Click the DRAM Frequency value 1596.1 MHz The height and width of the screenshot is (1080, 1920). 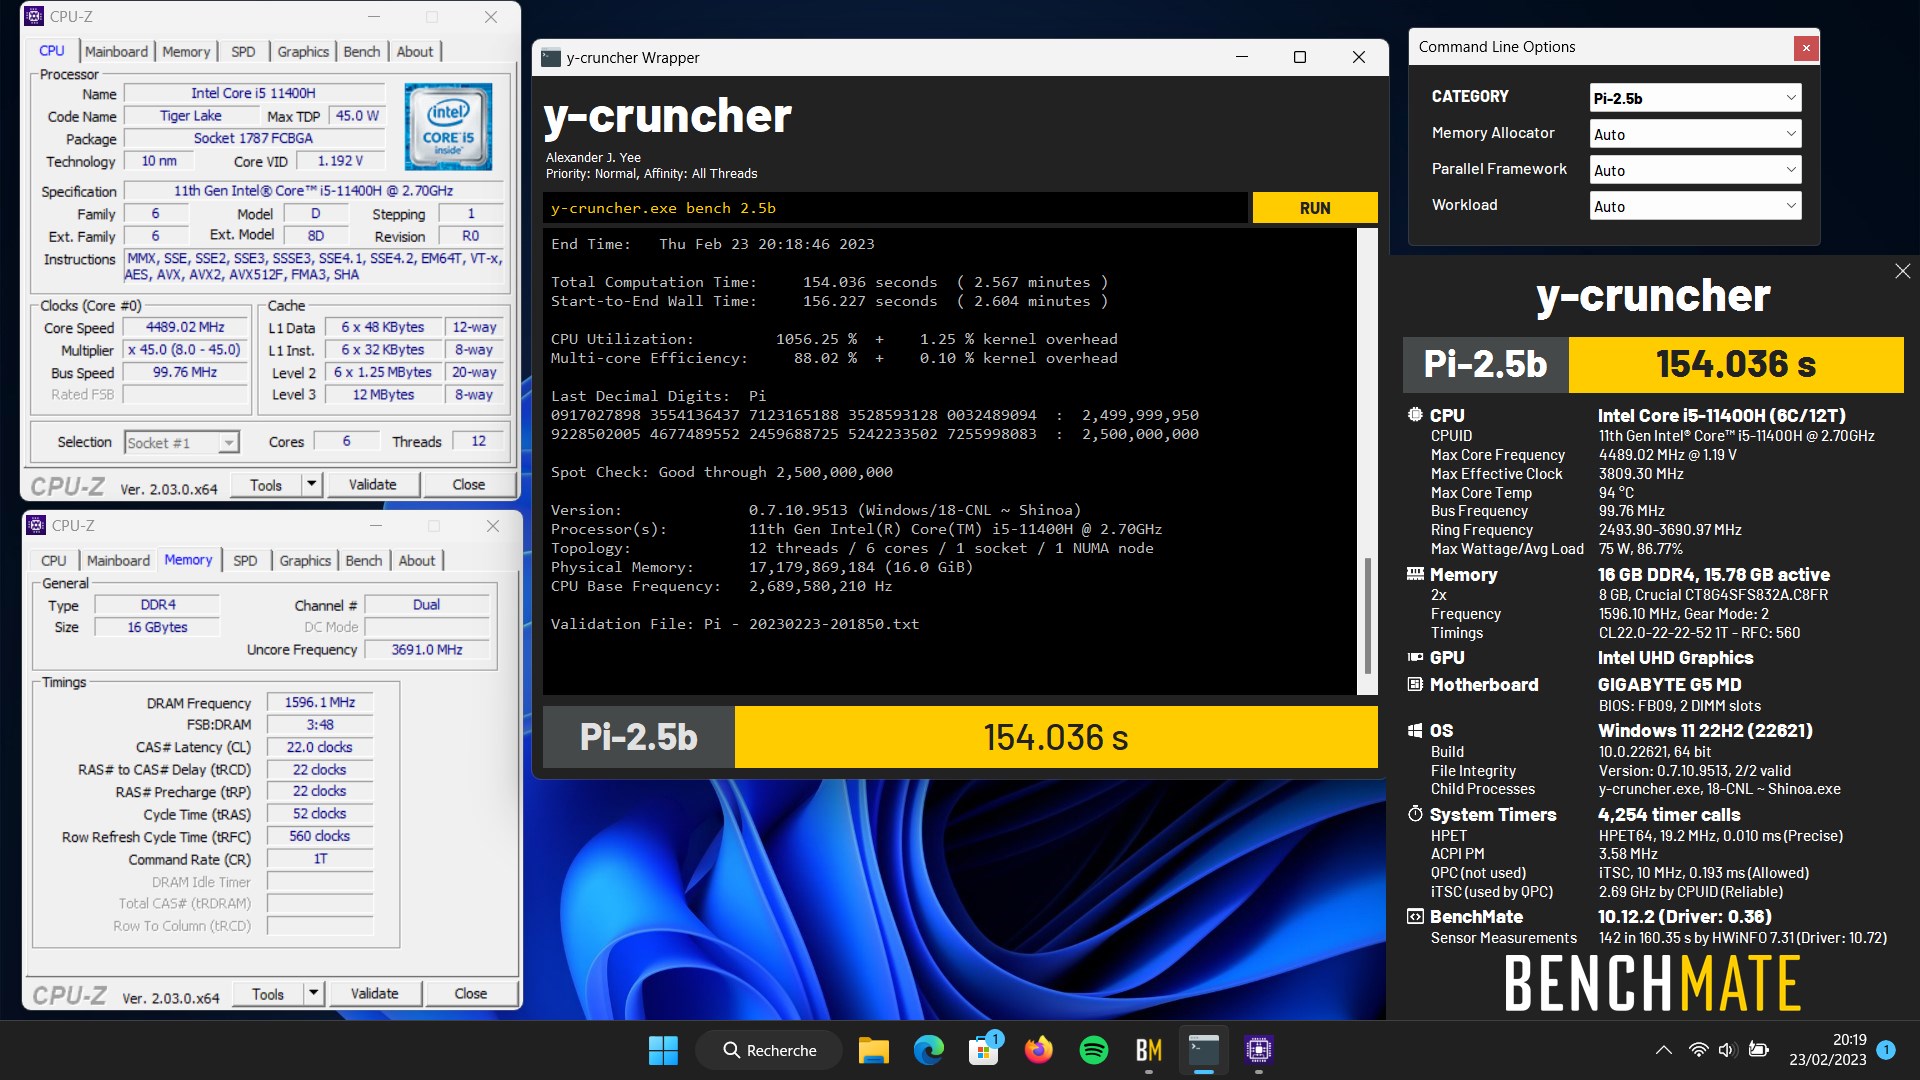[320, 702]
